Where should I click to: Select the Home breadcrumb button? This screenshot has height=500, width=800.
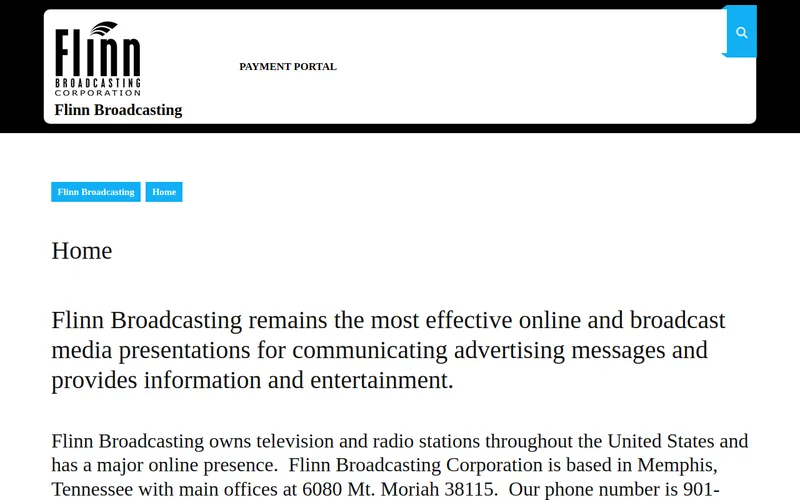[x=164, y=192]
